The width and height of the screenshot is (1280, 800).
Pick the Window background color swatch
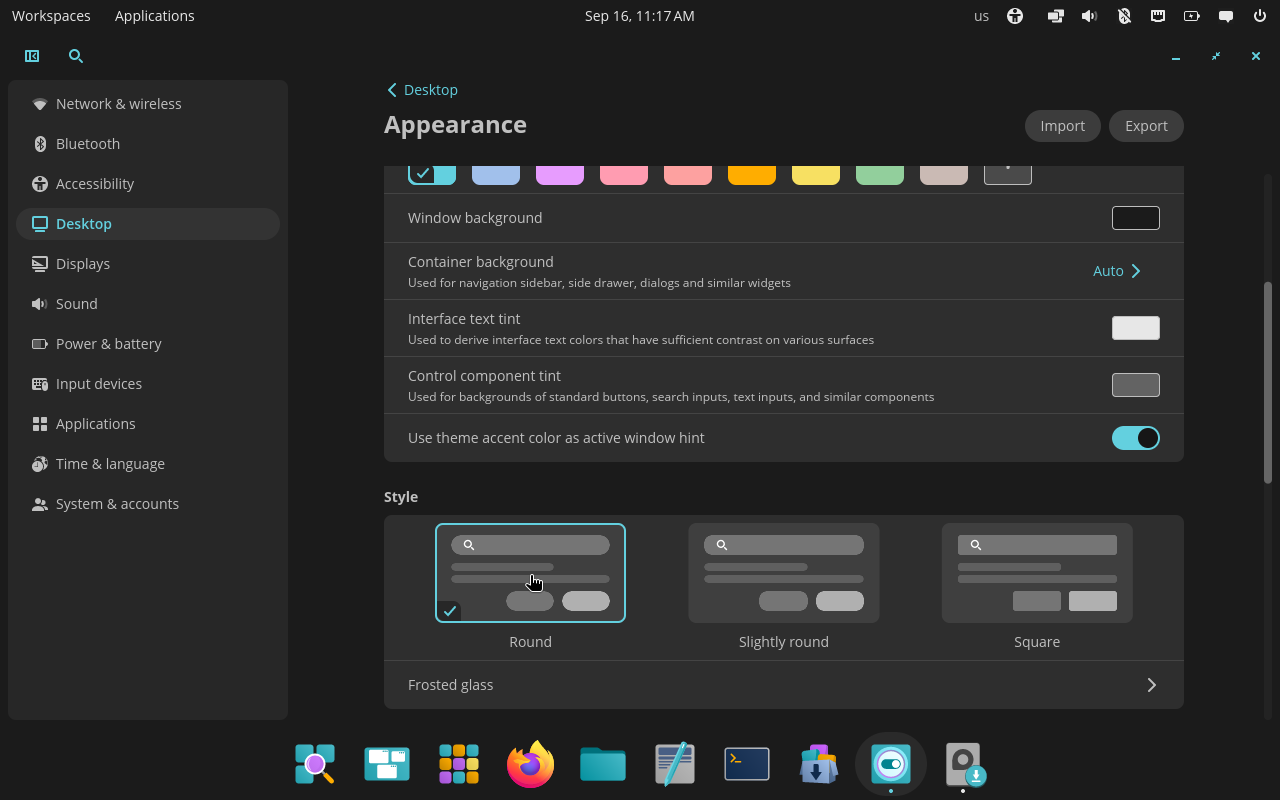(x=1136, y=218)
